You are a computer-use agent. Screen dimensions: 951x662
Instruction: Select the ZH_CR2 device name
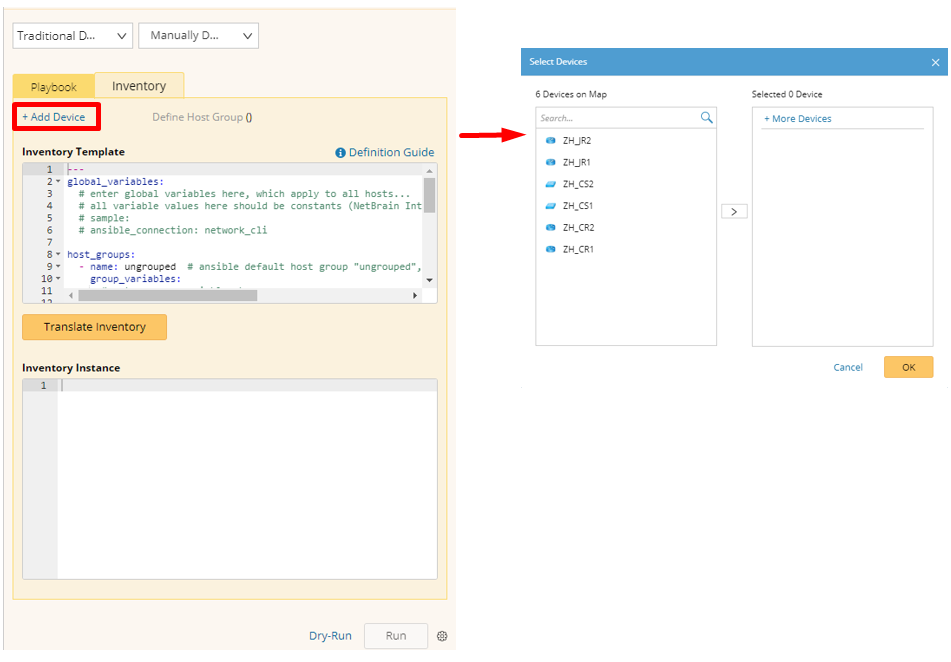(x=579, y=228)
